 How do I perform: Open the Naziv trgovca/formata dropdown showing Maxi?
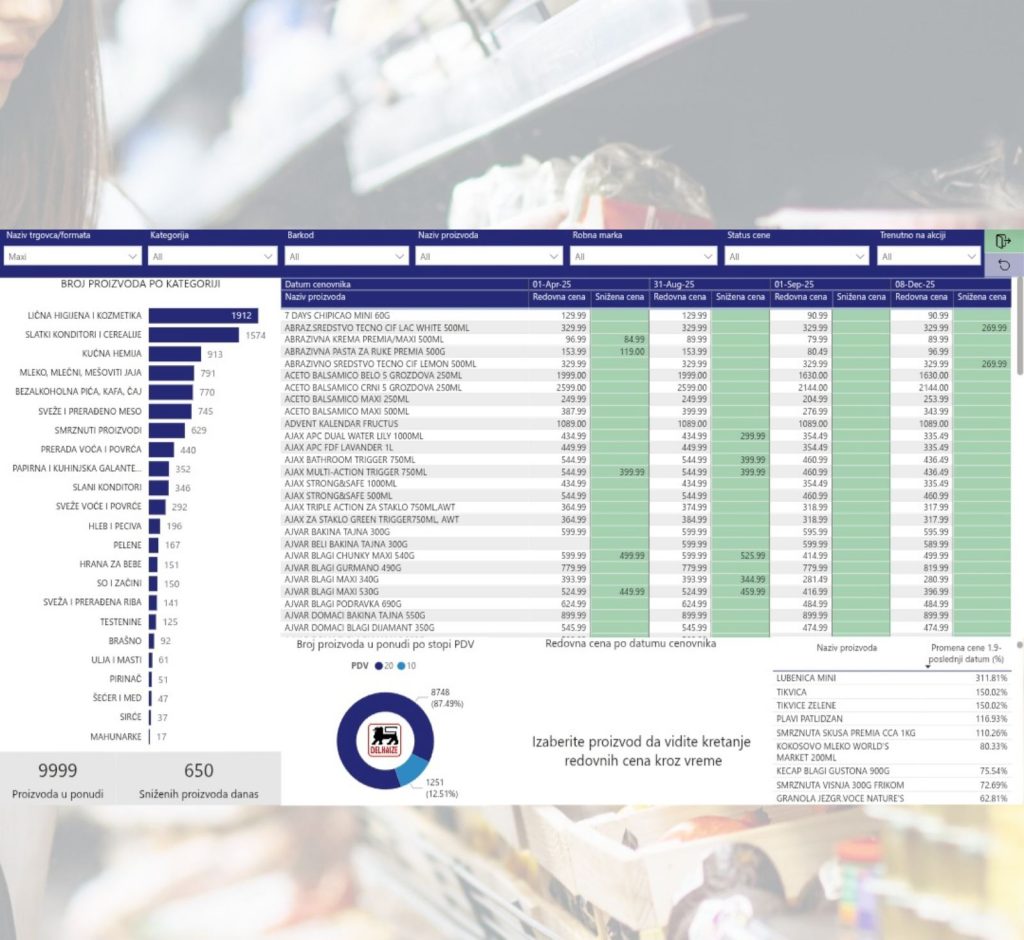71,257
